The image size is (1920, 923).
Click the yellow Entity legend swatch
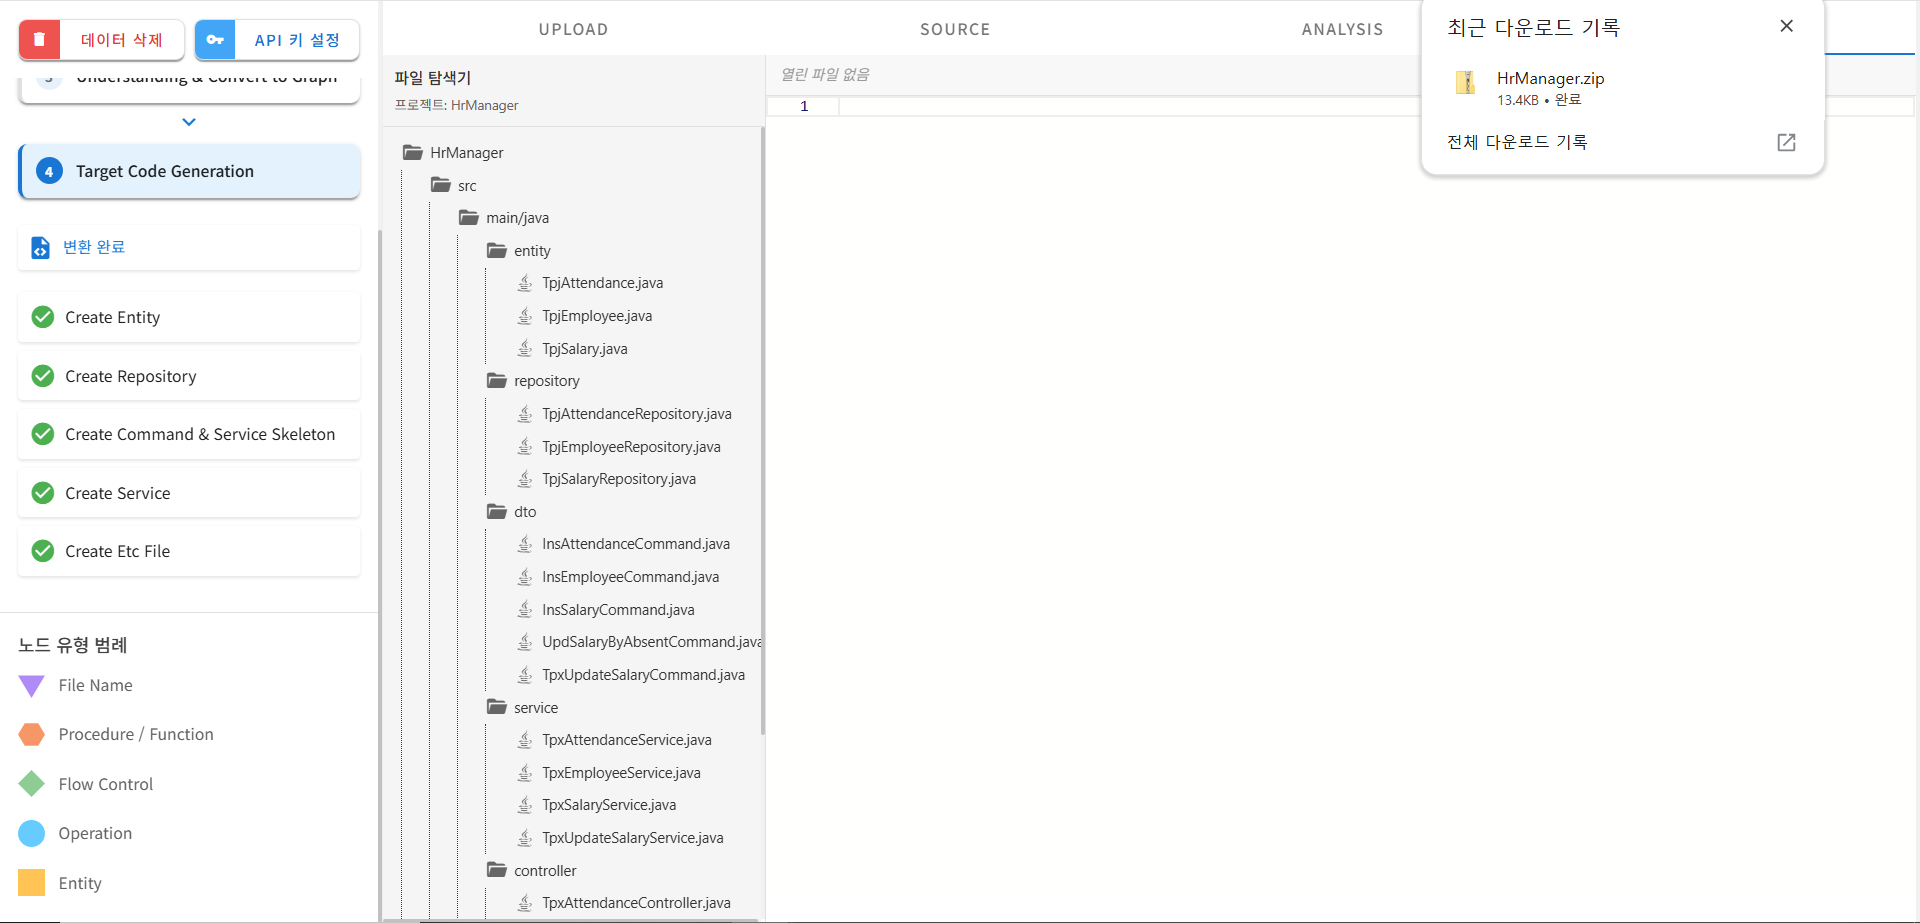32,883
